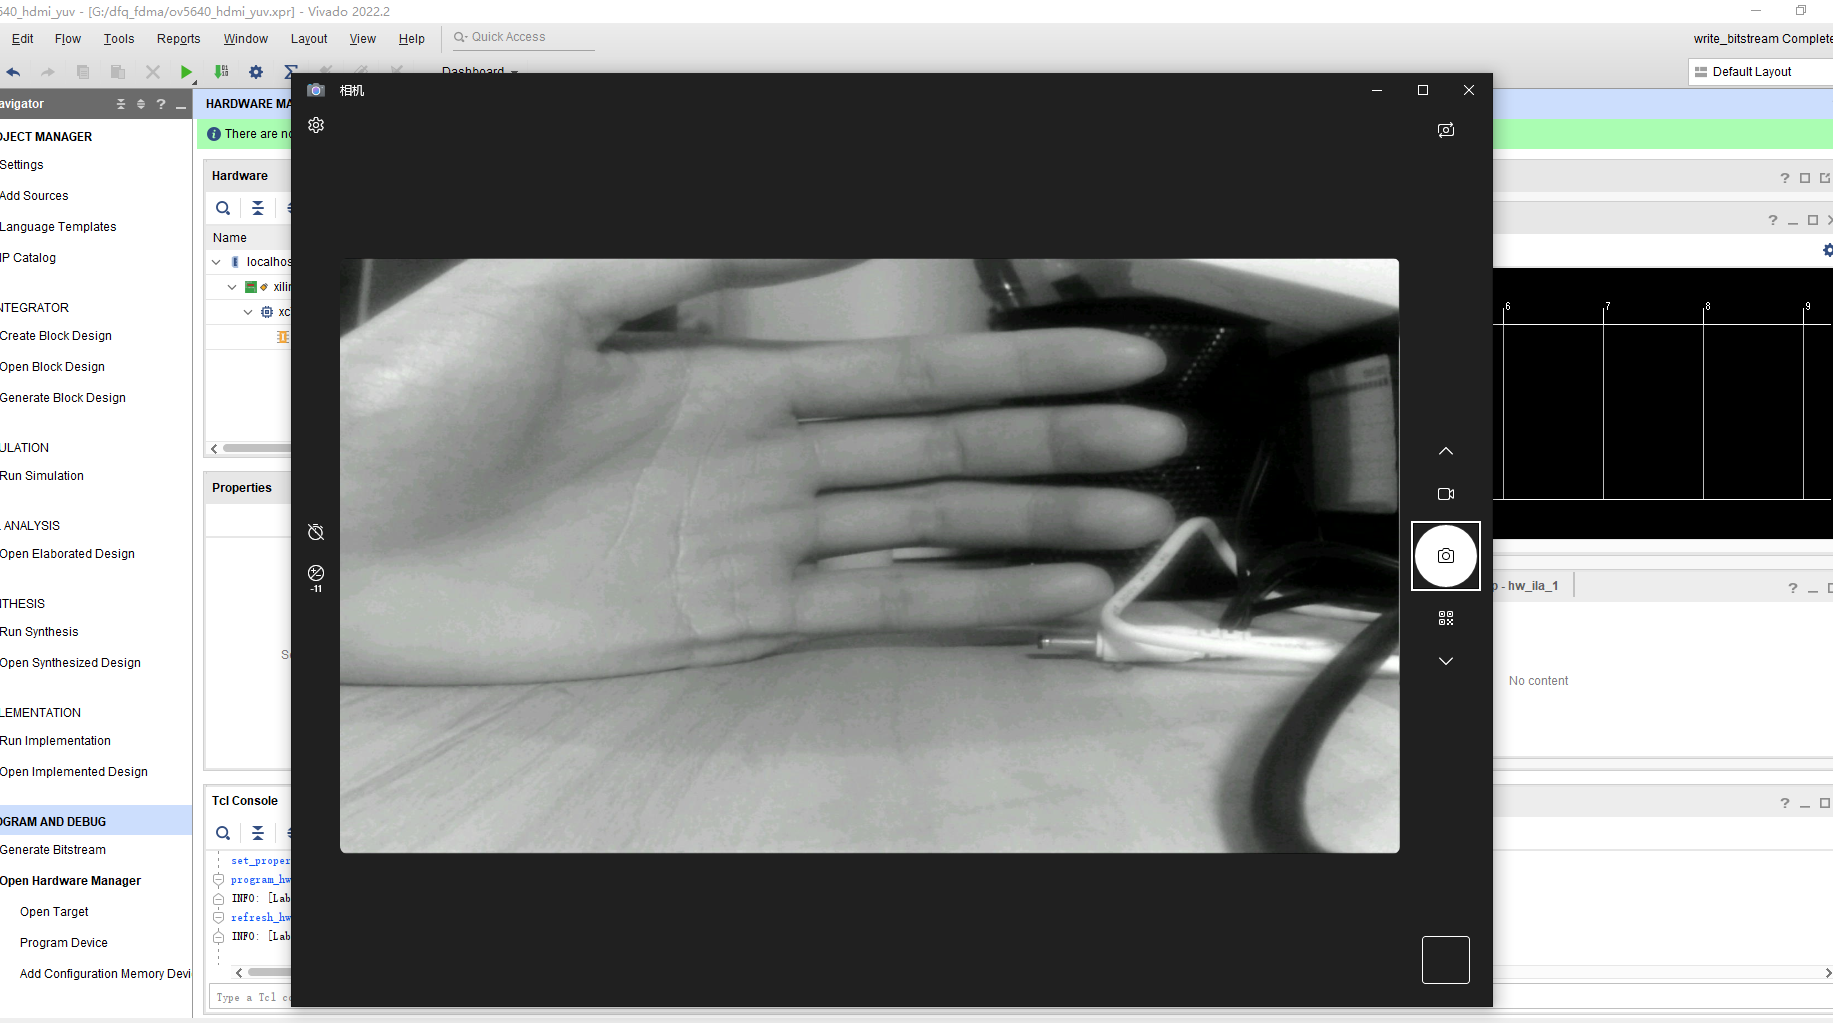
Task: Open the camera roll thumbnail box
Action: [1446, 960]
